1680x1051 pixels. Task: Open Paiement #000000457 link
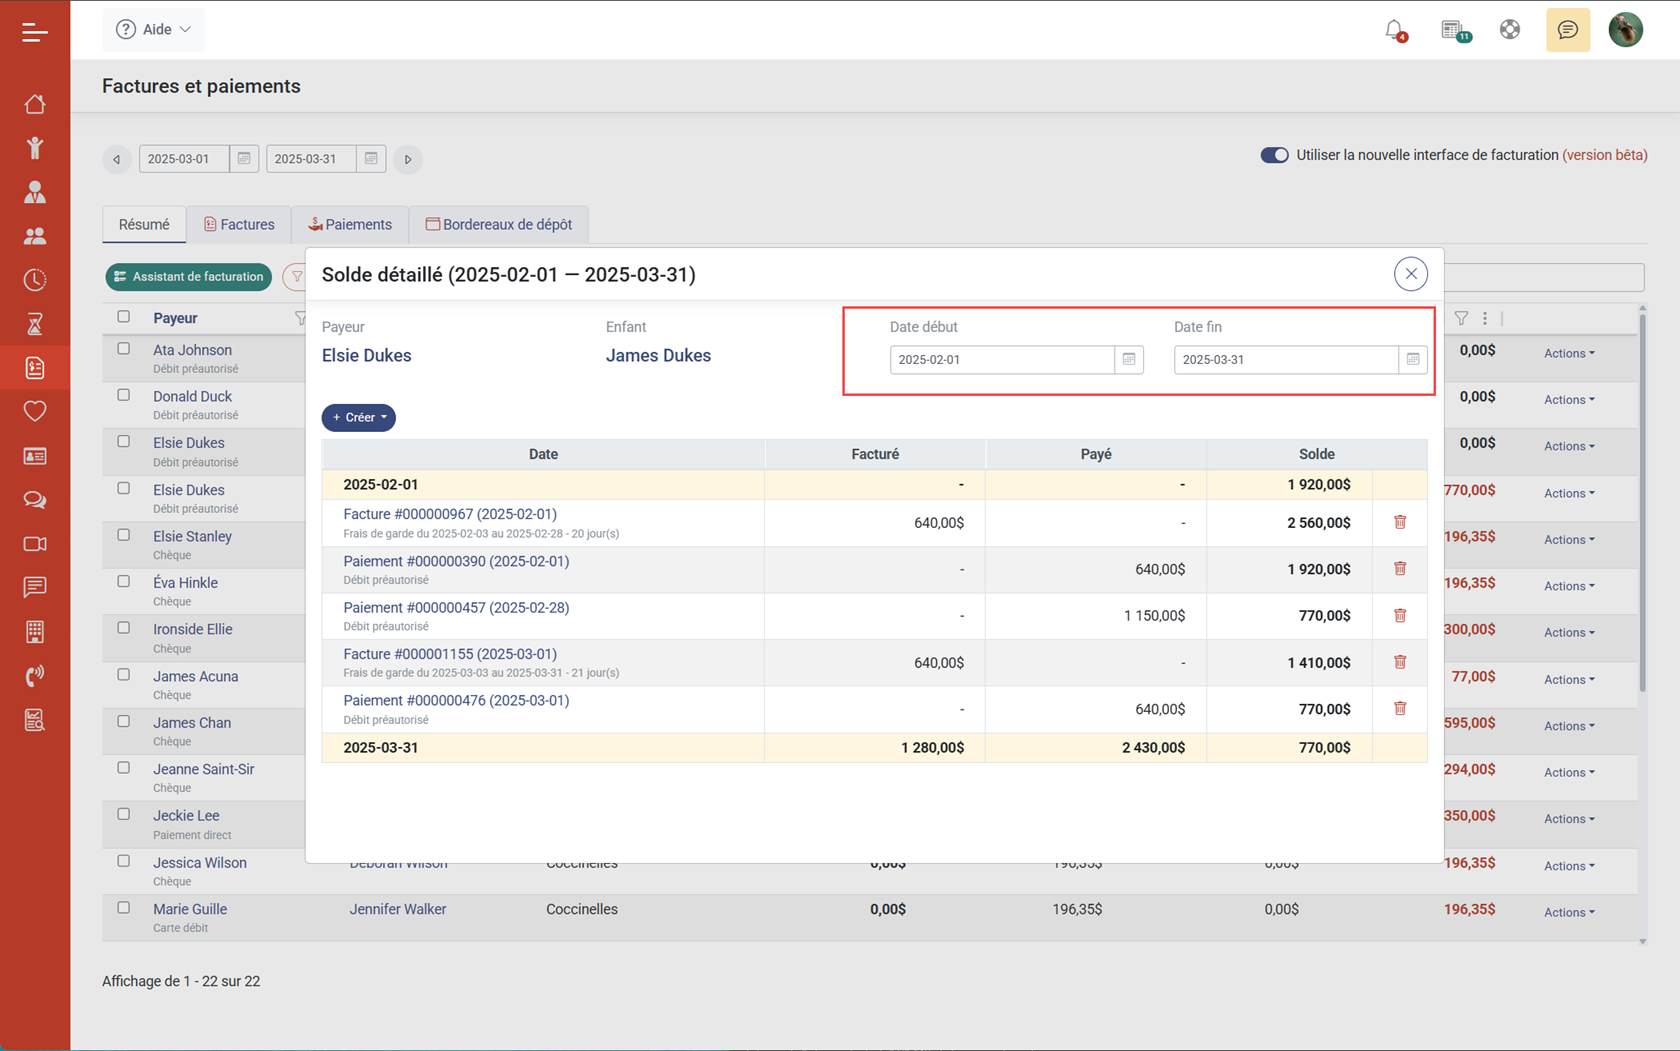(x=456, y=608)
